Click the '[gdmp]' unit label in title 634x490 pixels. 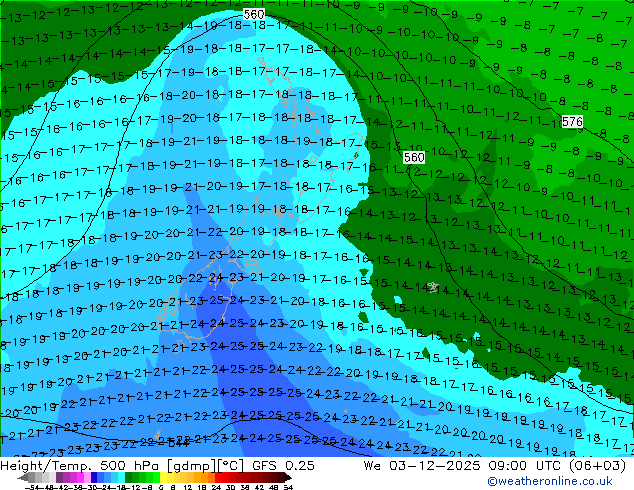[191, 466]
